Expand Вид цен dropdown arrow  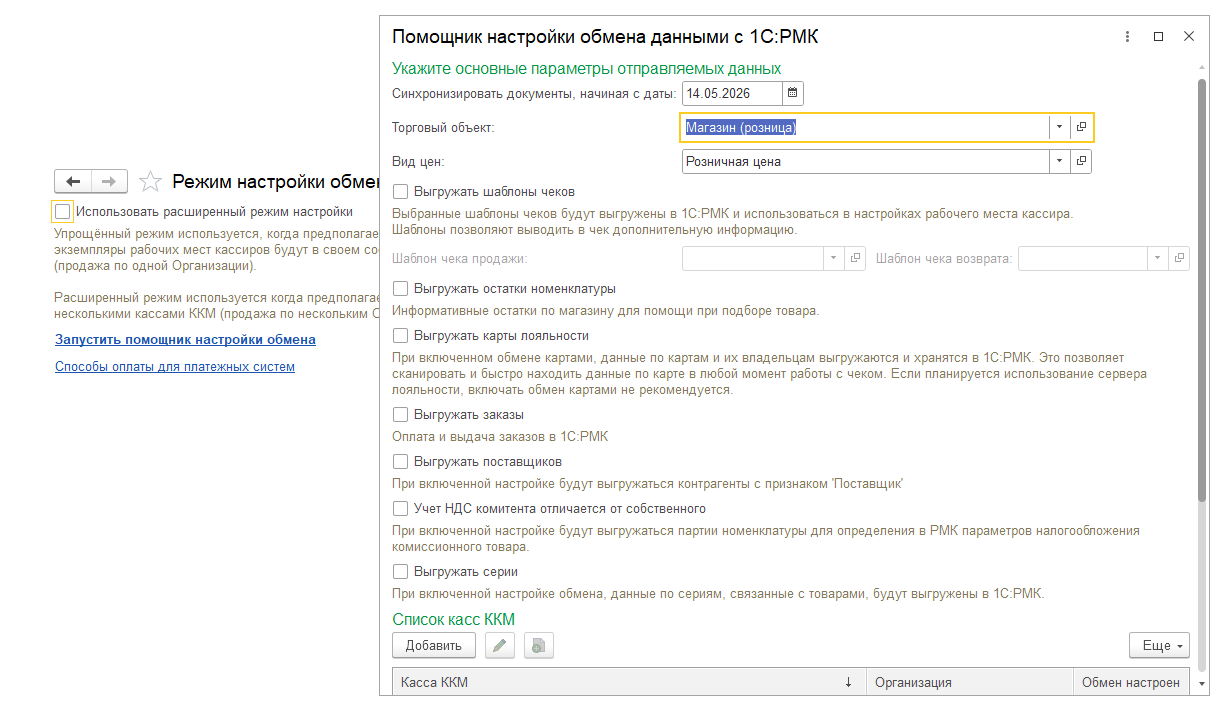1059,161
